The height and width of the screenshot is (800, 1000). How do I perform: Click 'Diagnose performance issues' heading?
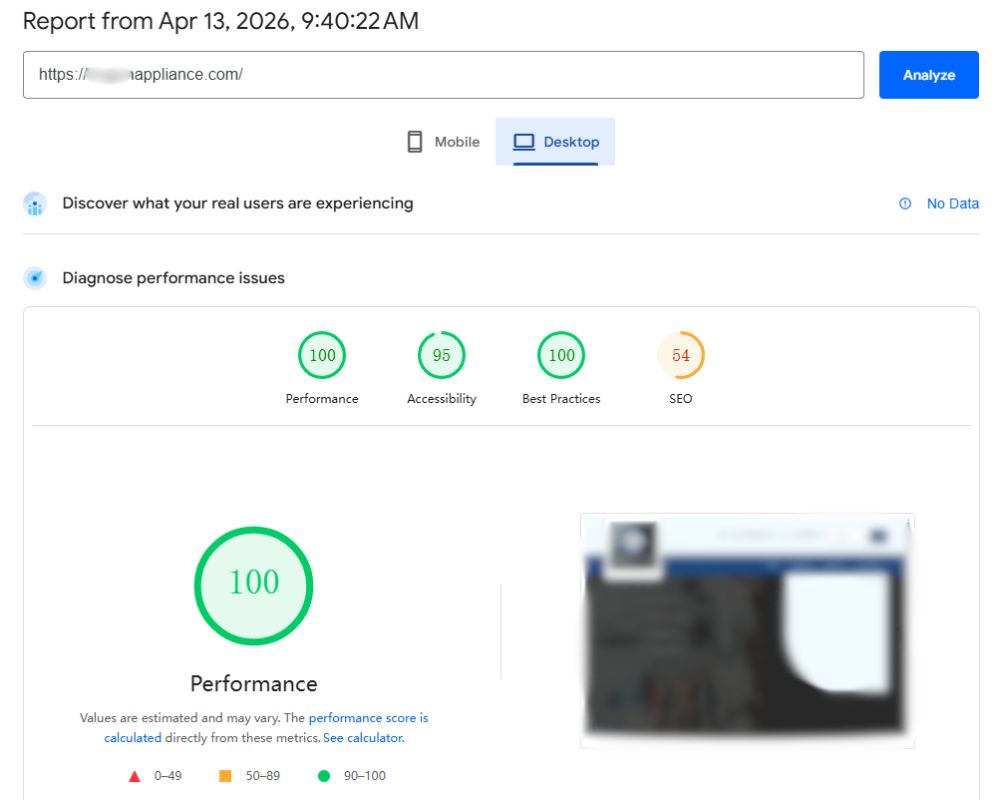(x=173, y=278)
